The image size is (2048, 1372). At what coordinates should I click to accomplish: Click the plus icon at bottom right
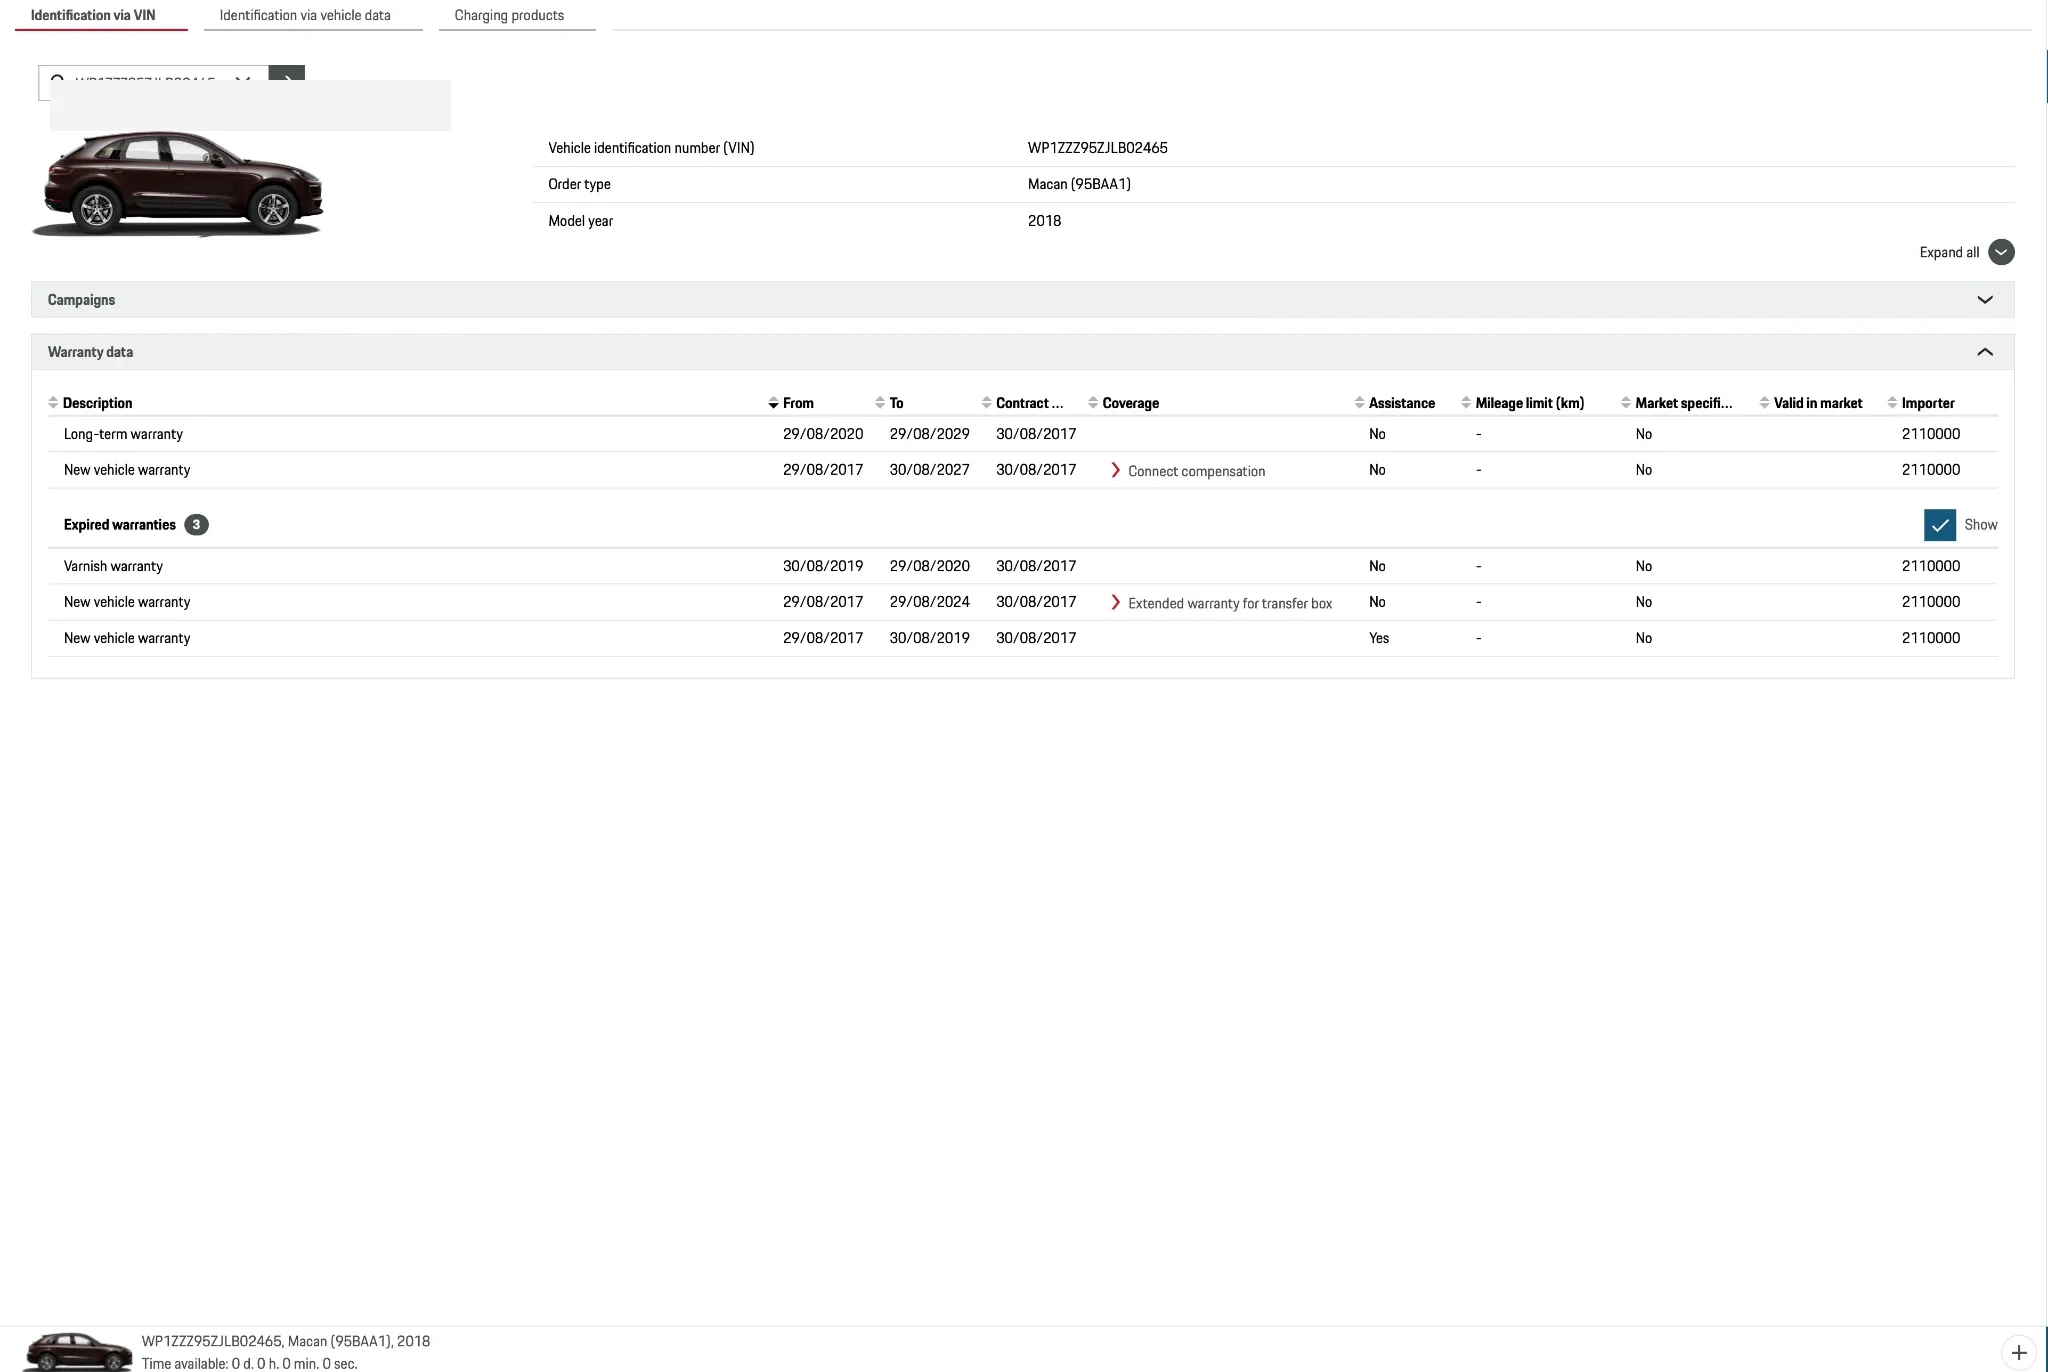click(2018, 1352)
